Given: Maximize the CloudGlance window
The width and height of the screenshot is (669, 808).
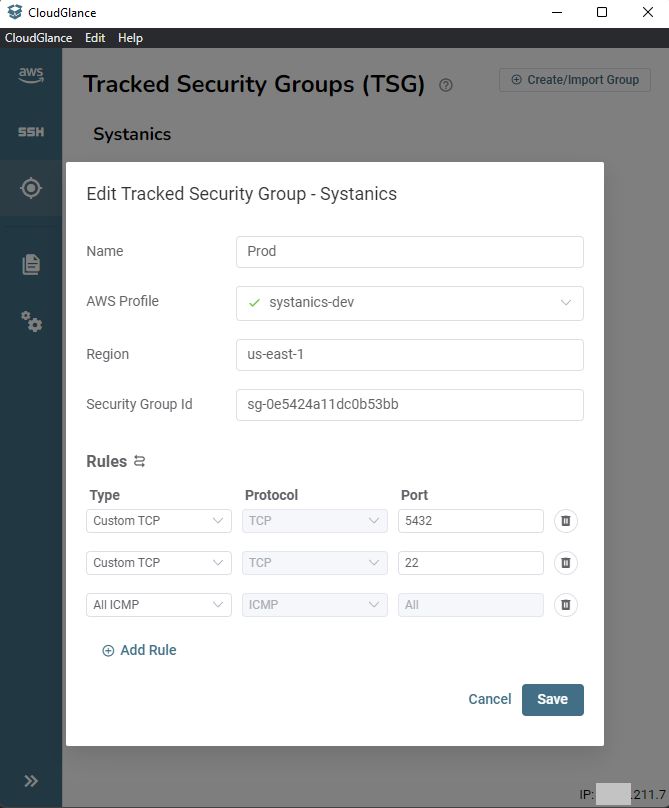Looking at the screenshot, I should [602, 12].
